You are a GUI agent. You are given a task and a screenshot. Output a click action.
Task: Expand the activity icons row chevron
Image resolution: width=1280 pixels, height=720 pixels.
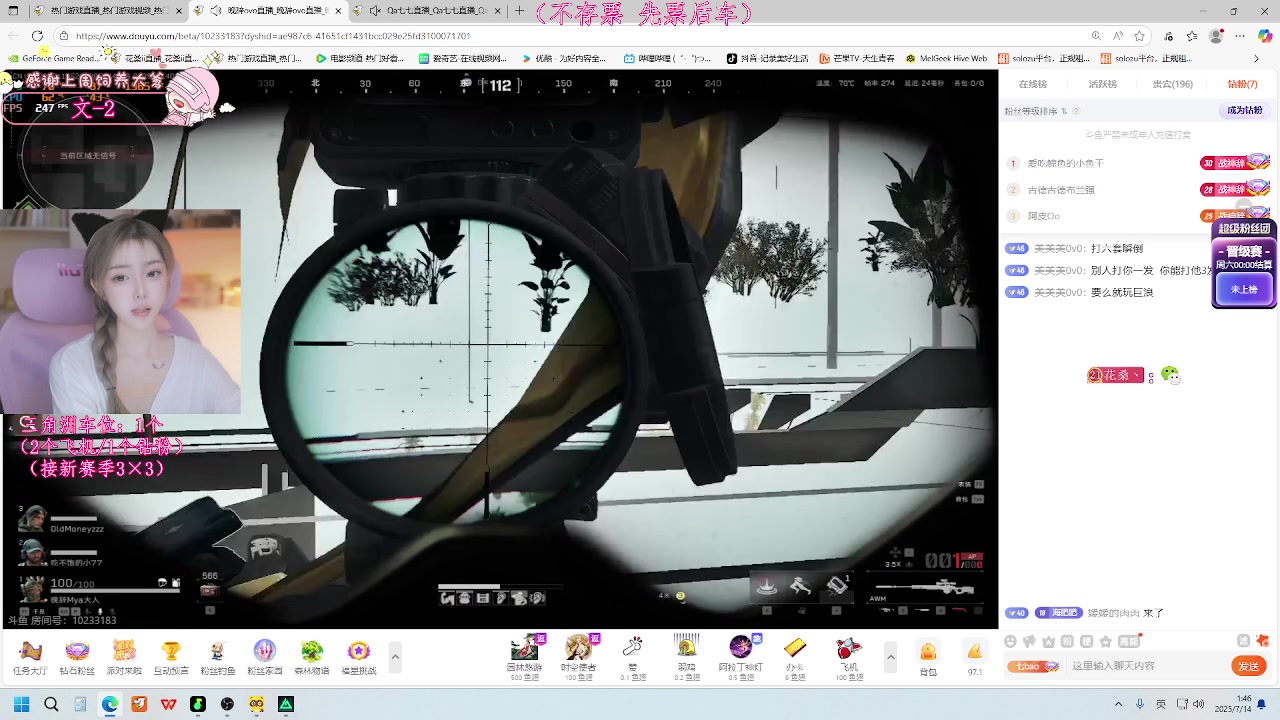point(395,657)
